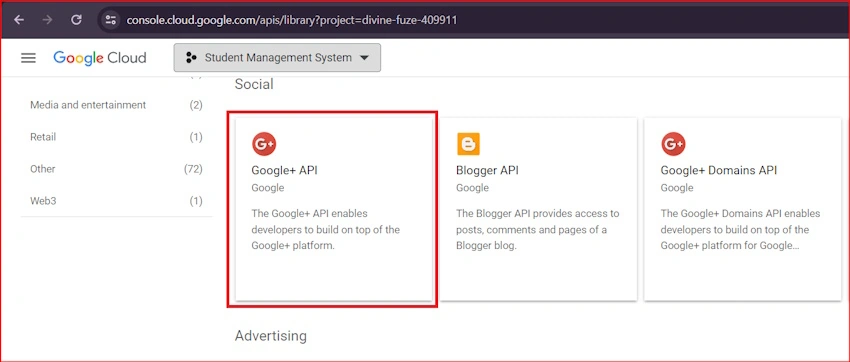Click the Google Cloud logo
This screenshot has height=362, width=850.
click(x=100, y=58)
